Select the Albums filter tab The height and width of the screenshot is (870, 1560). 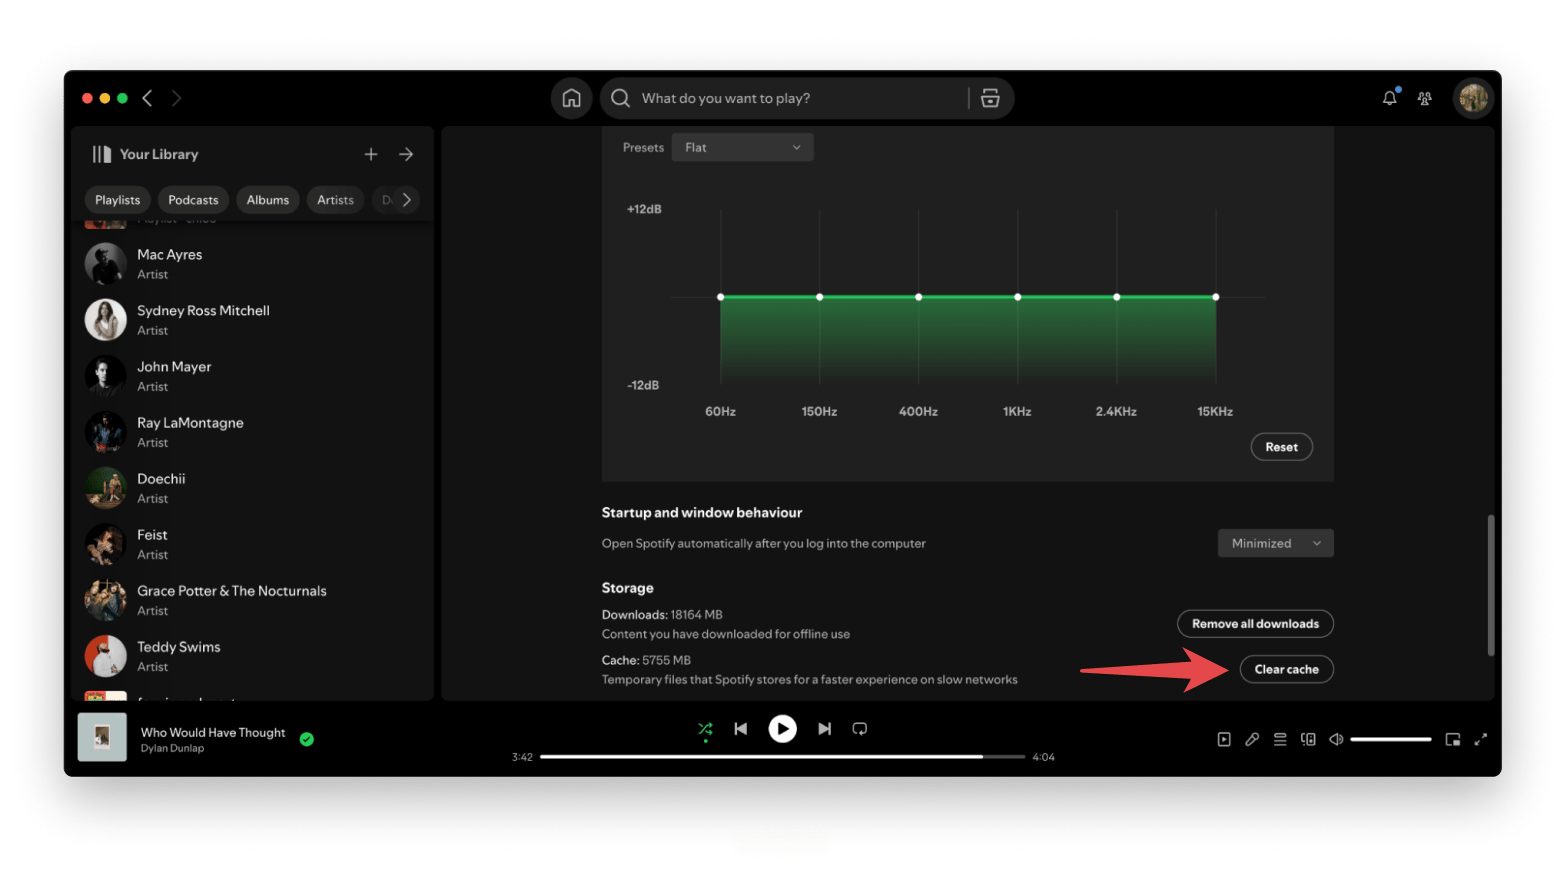click(267, 200)
